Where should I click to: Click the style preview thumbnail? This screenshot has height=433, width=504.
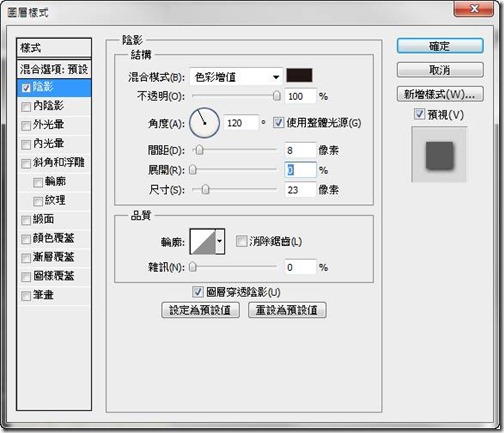pos(439,154)
